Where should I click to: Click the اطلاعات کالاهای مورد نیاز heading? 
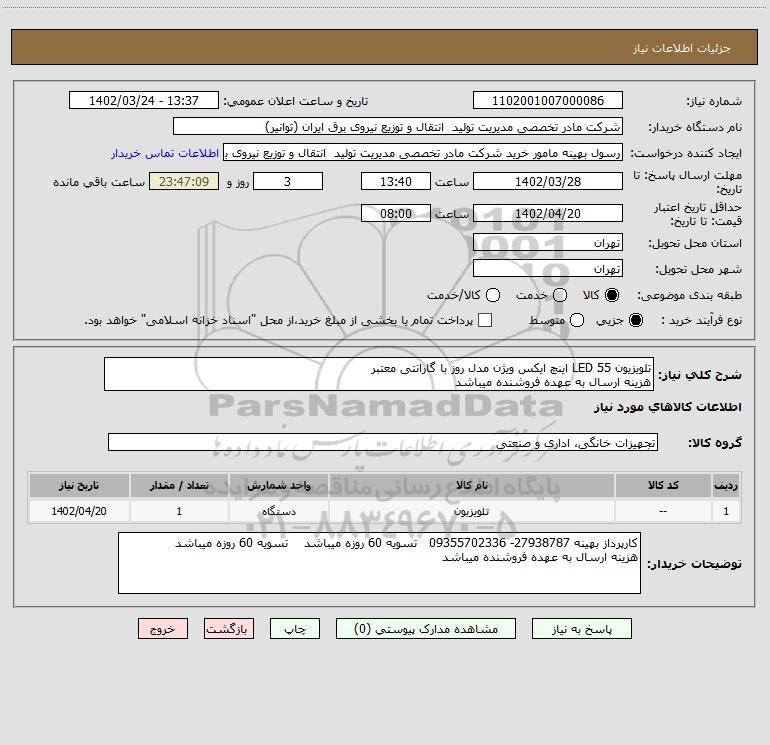point(668,407)
